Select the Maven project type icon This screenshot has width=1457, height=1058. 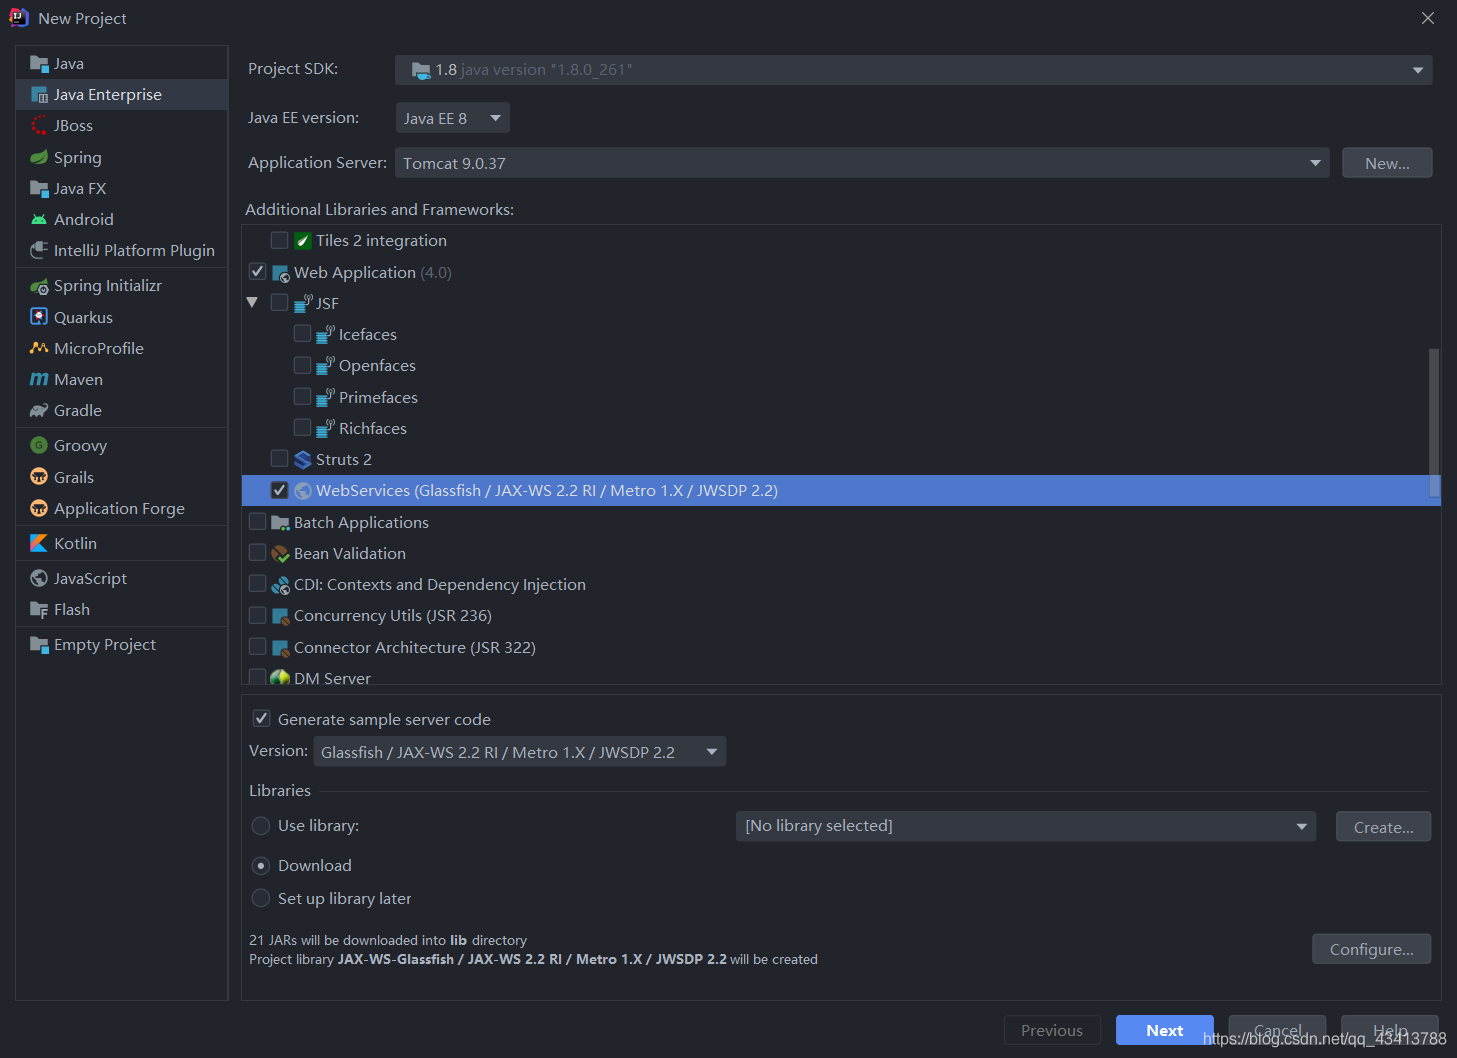38,379
